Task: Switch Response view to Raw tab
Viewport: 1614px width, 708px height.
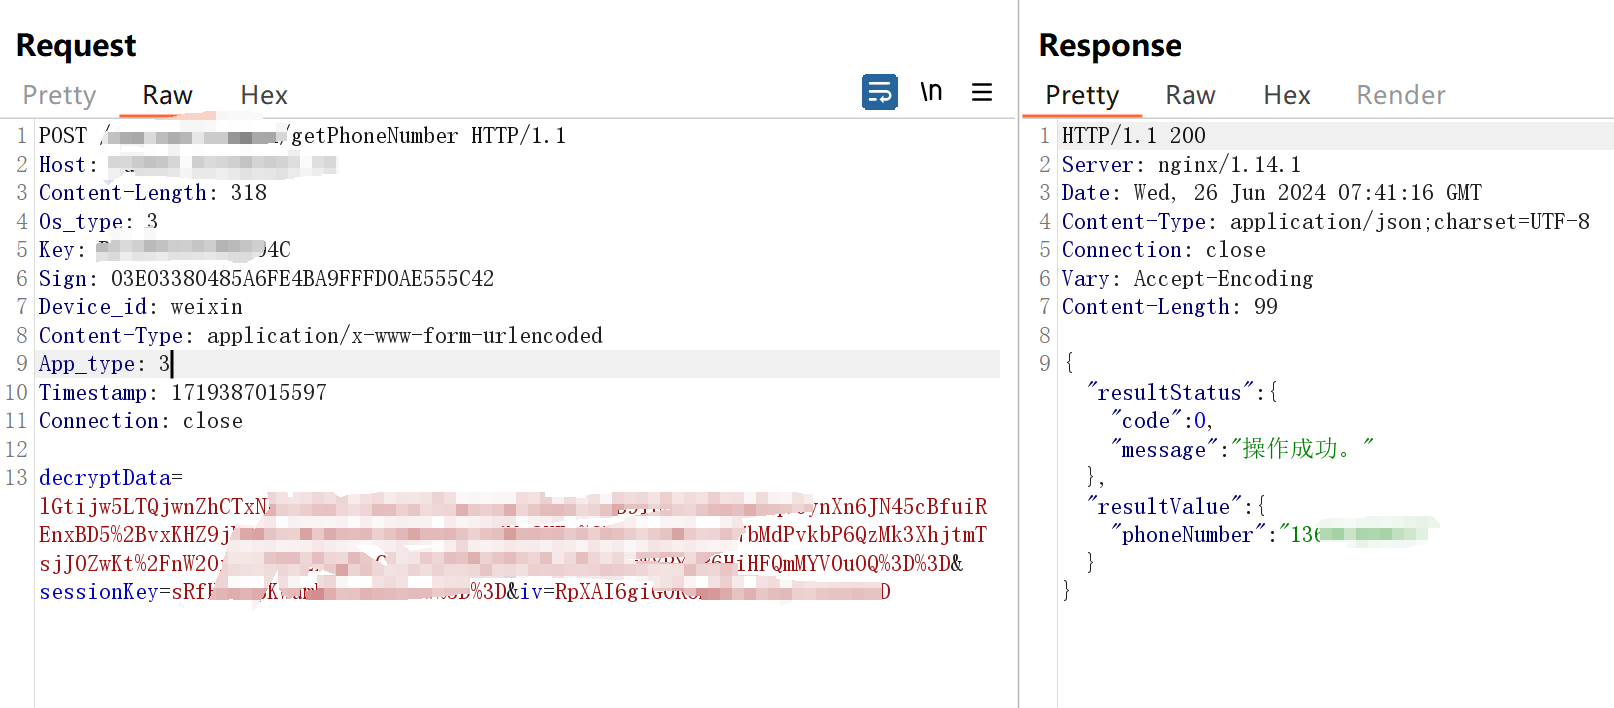Action: coord(1190,95)
